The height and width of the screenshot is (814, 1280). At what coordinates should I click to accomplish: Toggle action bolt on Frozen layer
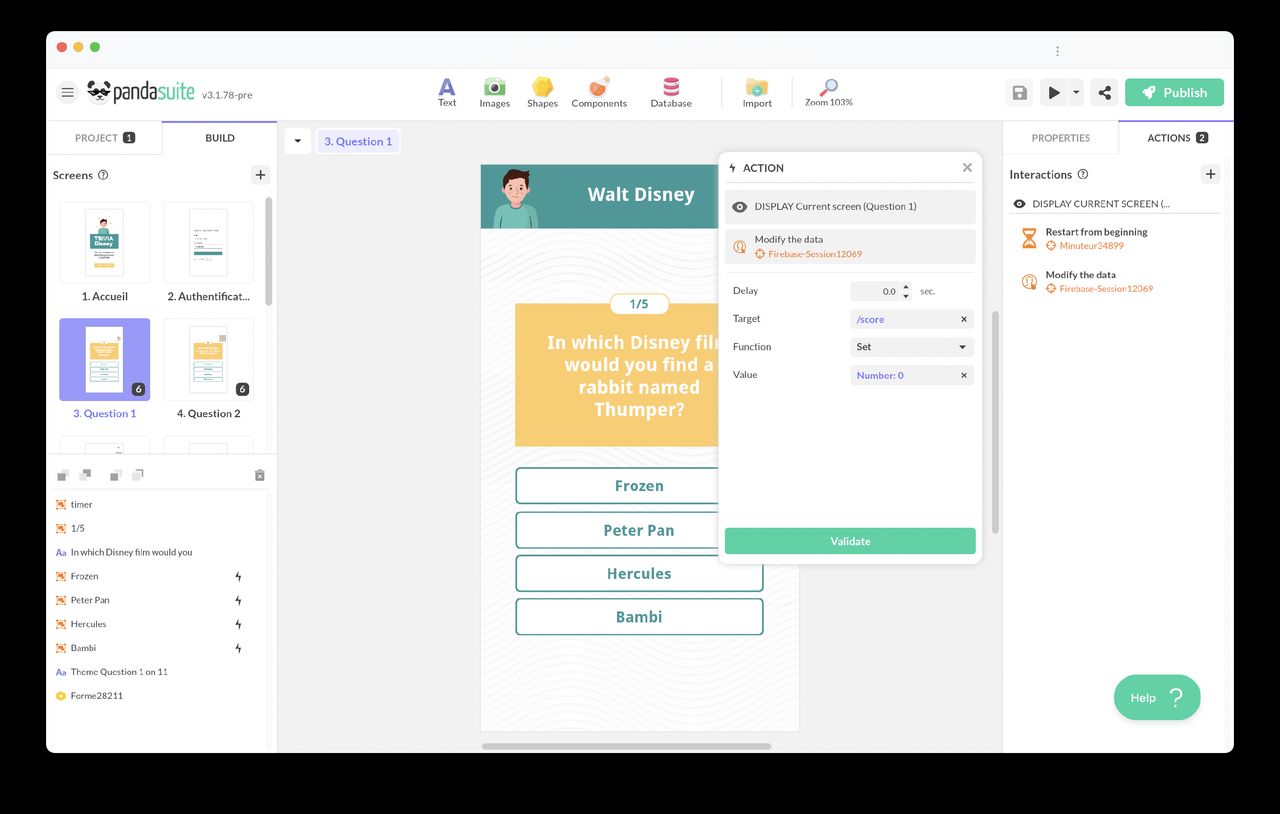(238, 576)
